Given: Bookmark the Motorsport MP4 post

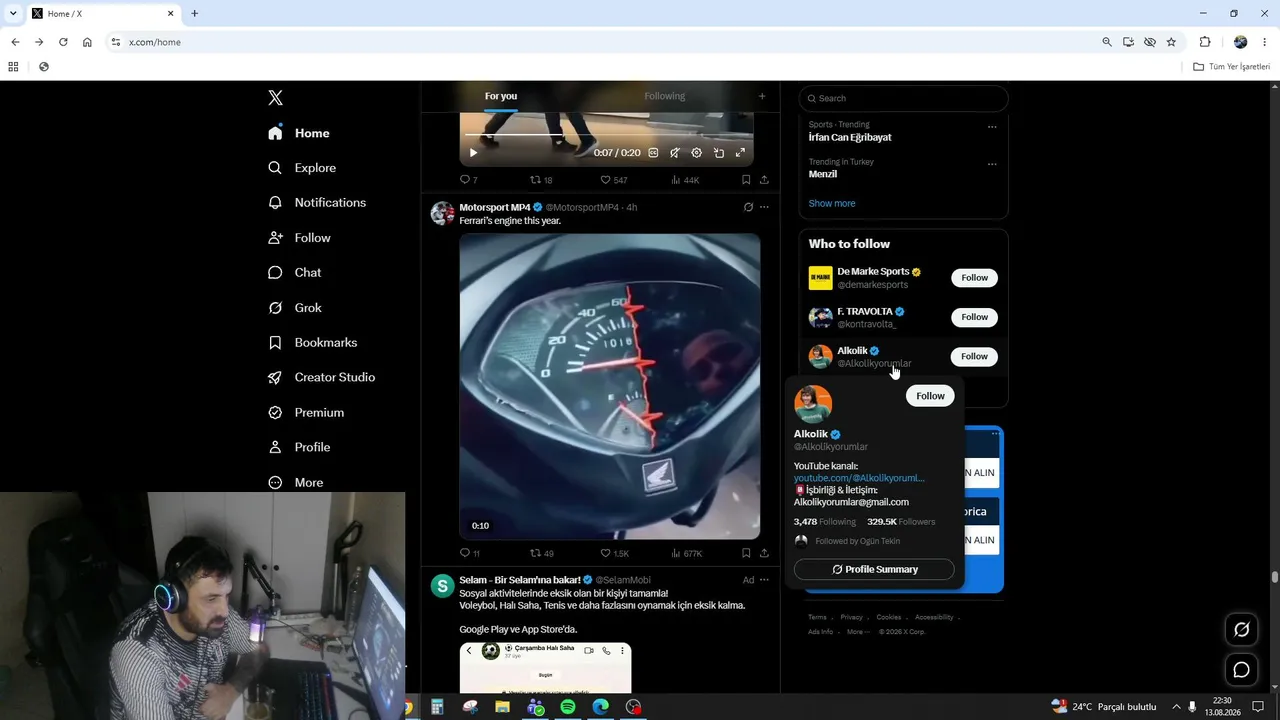Looking at the screenshot, I should pos(746,553).
